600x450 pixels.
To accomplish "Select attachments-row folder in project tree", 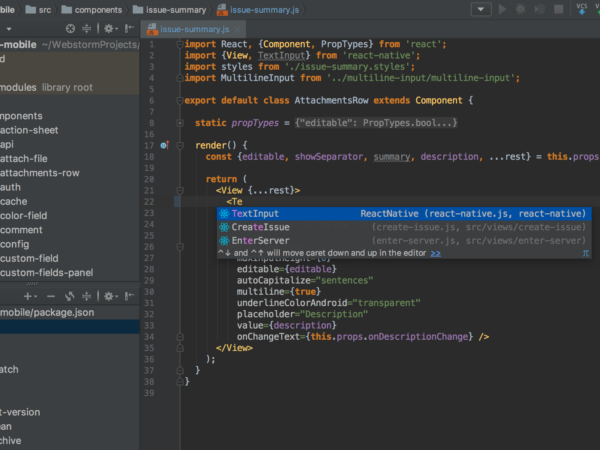I will 40,173.
